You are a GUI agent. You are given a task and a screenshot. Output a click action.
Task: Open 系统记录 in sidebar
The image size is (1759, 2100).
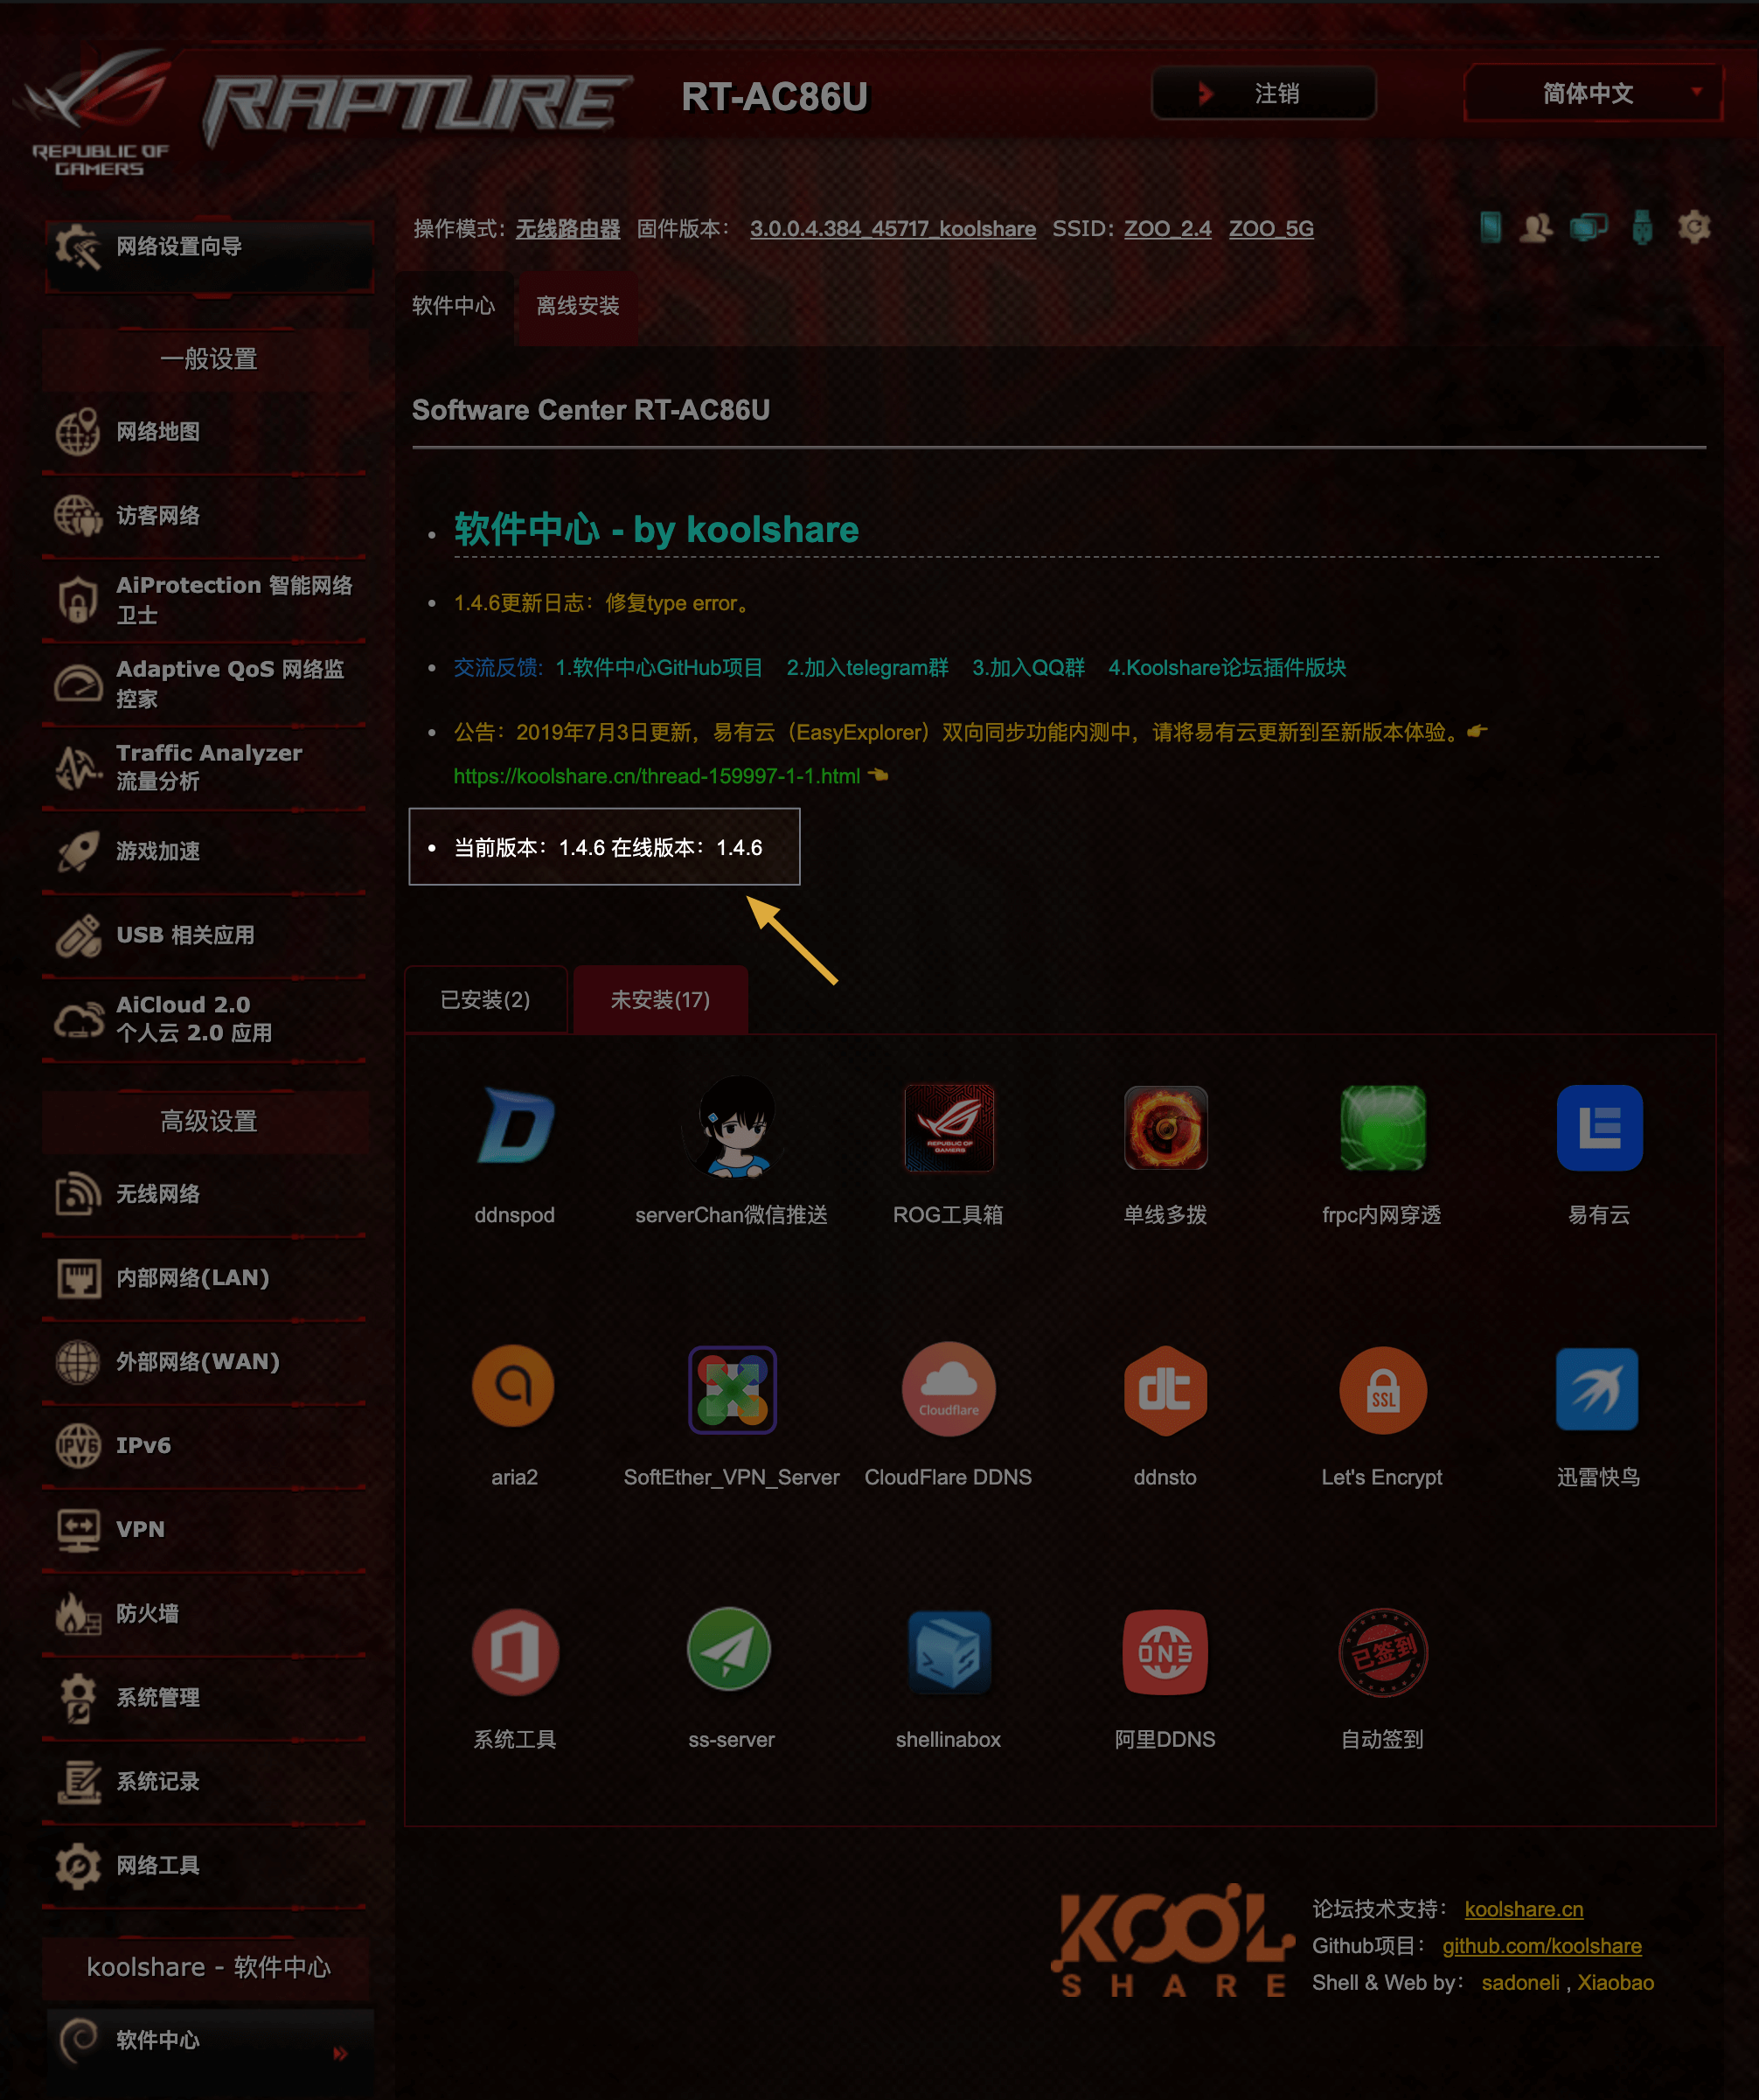205,1782
